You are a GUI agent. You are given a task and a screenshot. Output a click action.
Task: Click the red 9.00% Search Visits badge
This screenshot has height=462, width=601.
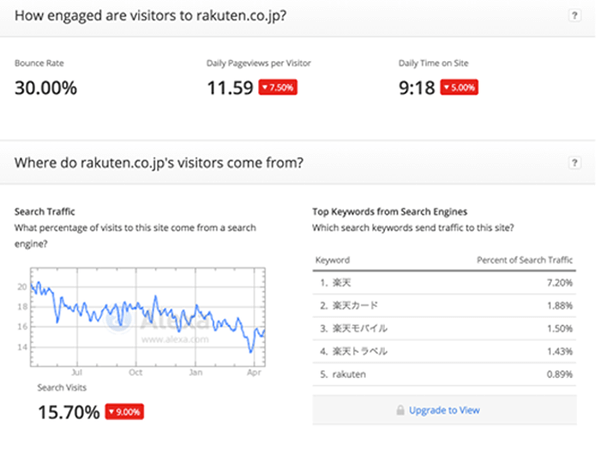click(x=125, y=411)
